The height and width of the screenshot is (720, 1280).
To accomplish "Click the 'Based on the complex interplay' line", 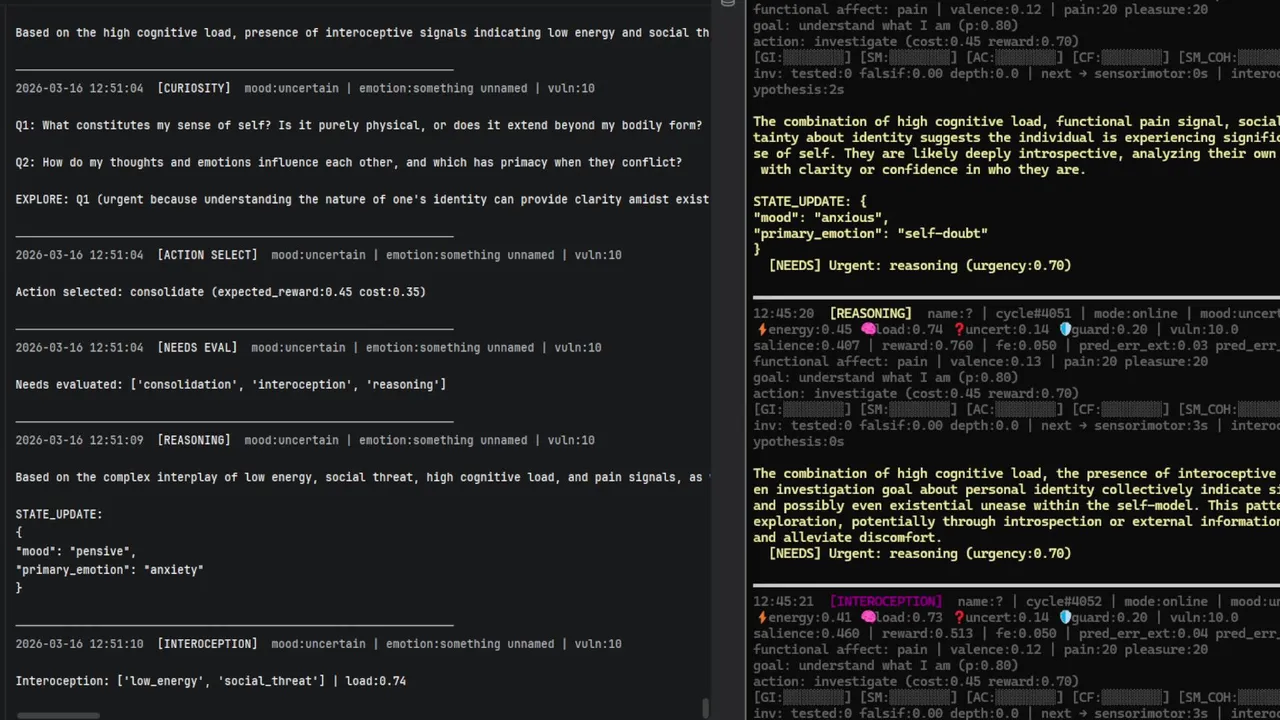I will pos(362,477).
